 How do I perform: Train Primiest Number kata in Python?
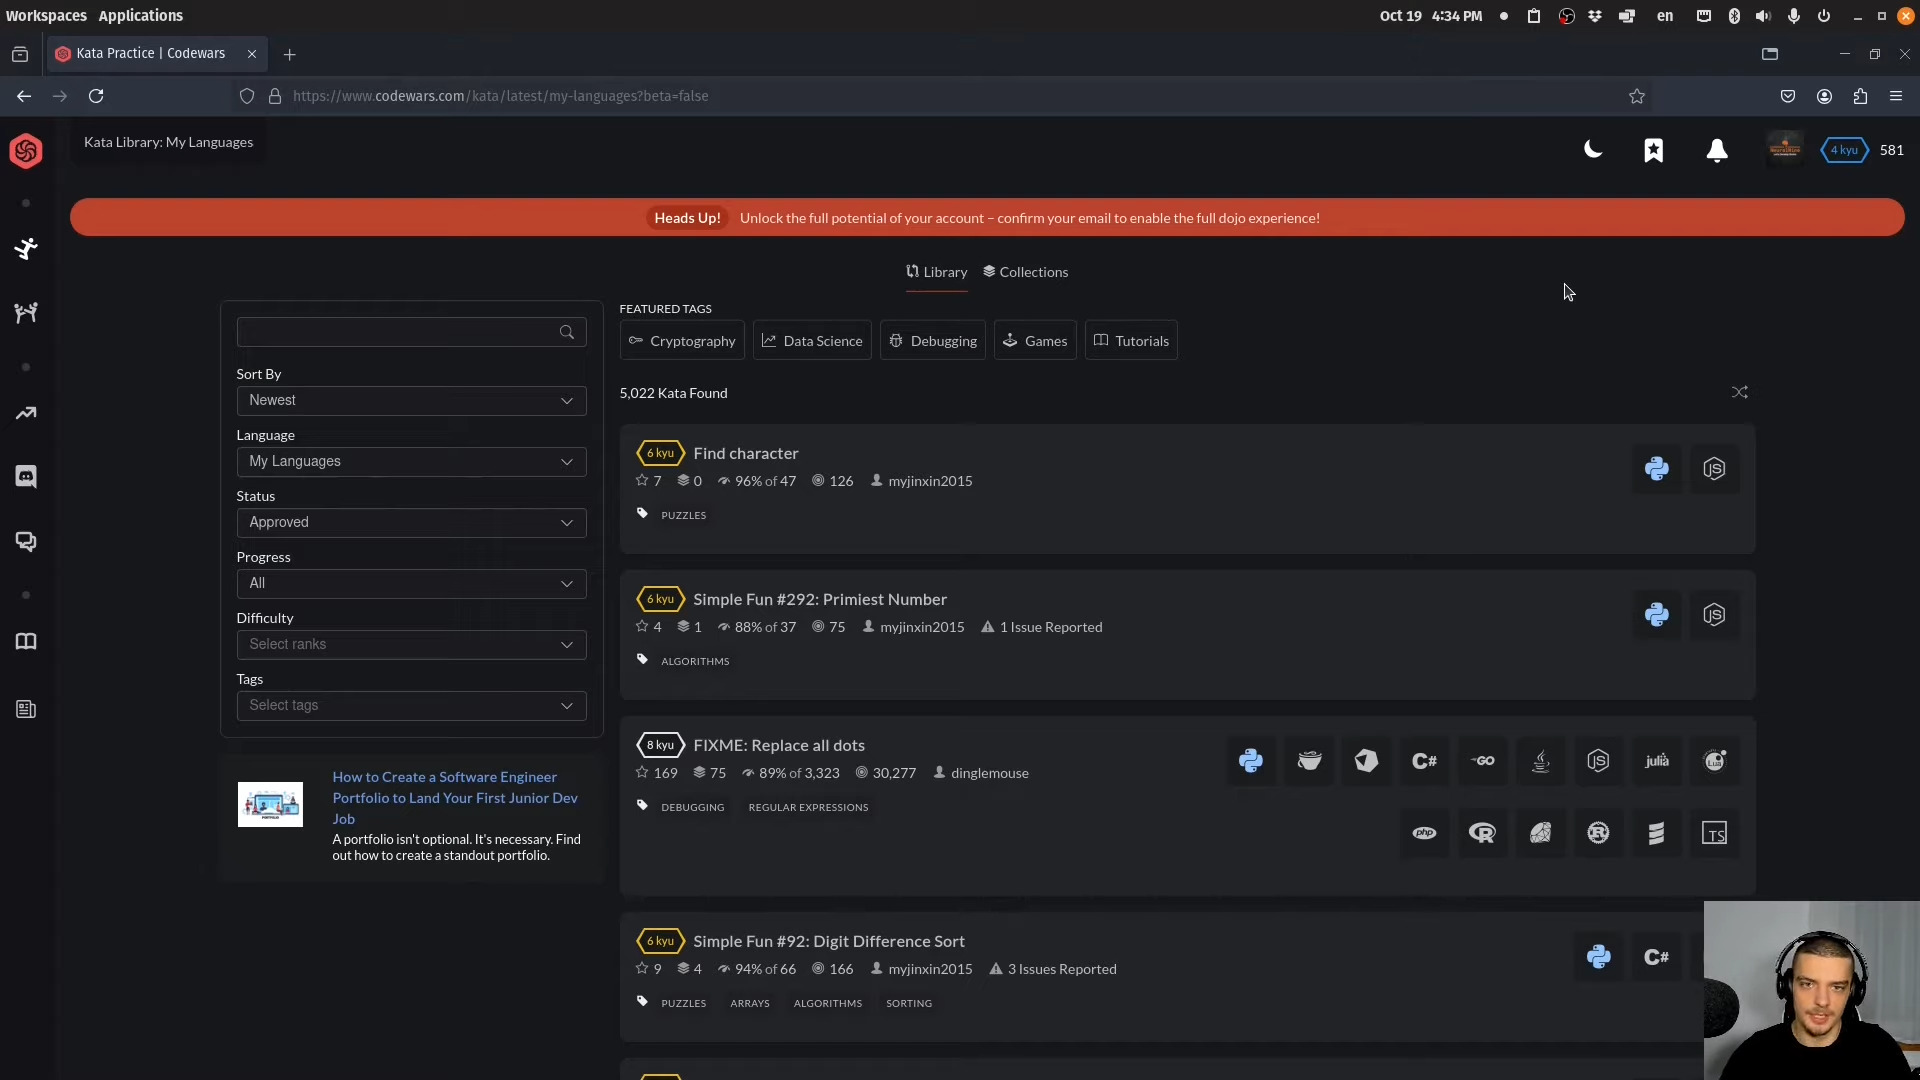1657,615
